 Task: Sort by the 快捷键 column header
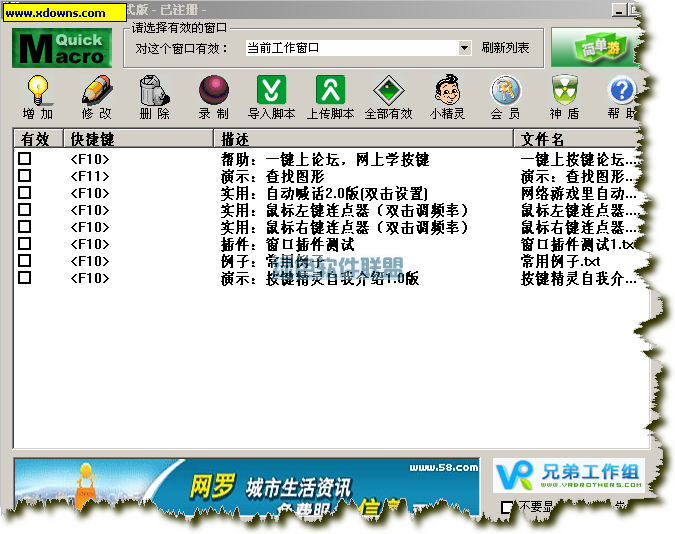tap(138, 139)
